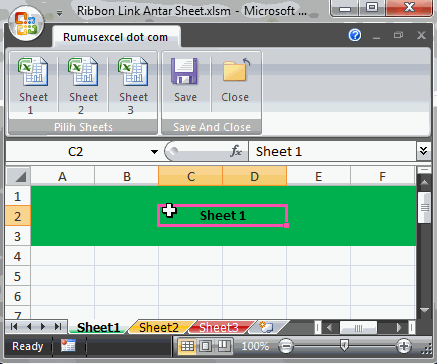Expand the formula bar

click(423, 151)
